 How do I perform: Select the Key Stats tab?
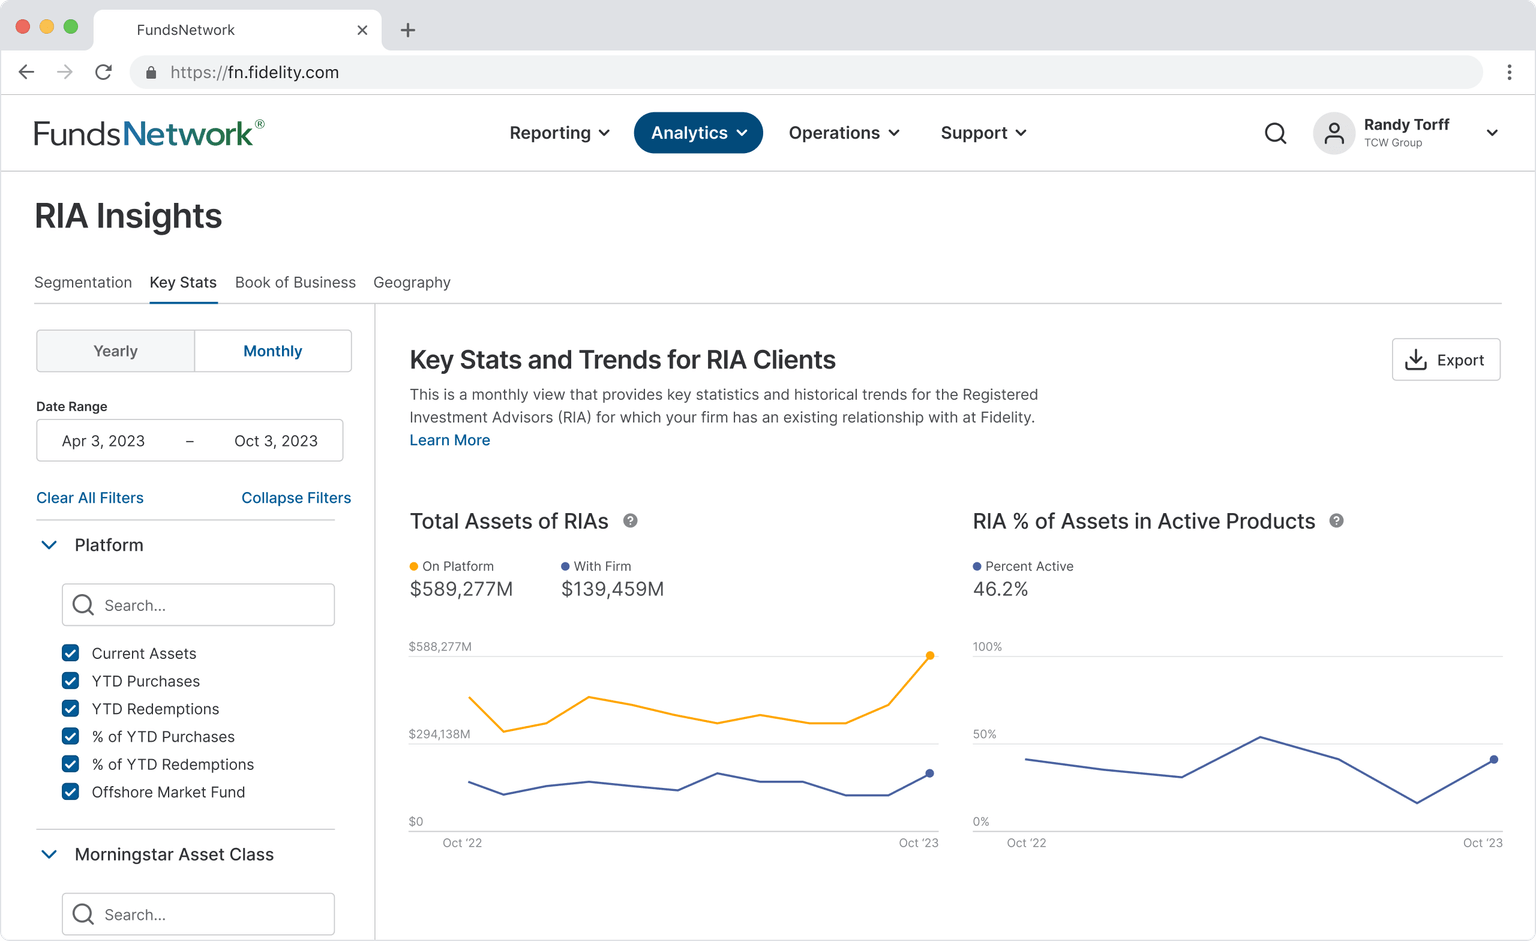click(x=183, y=283)
